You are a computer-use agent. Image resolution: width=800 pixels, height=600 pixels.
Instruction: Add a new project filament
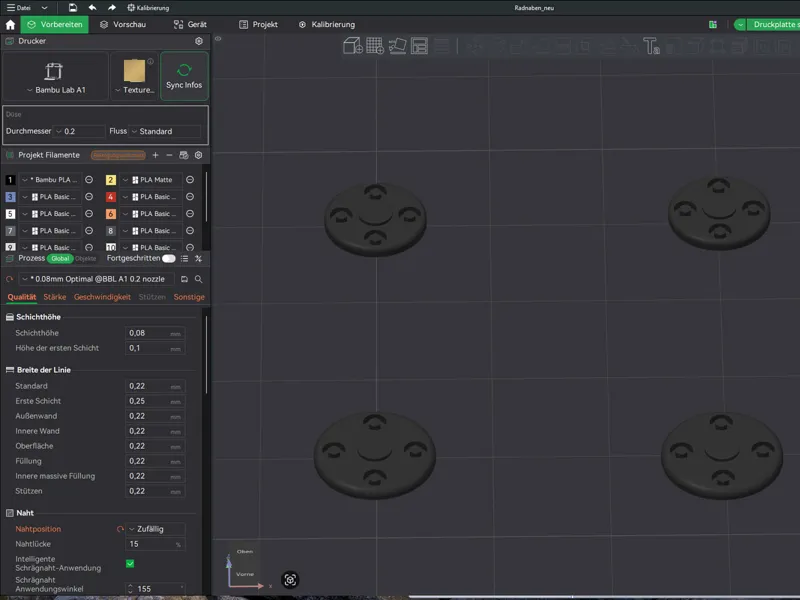156,155
